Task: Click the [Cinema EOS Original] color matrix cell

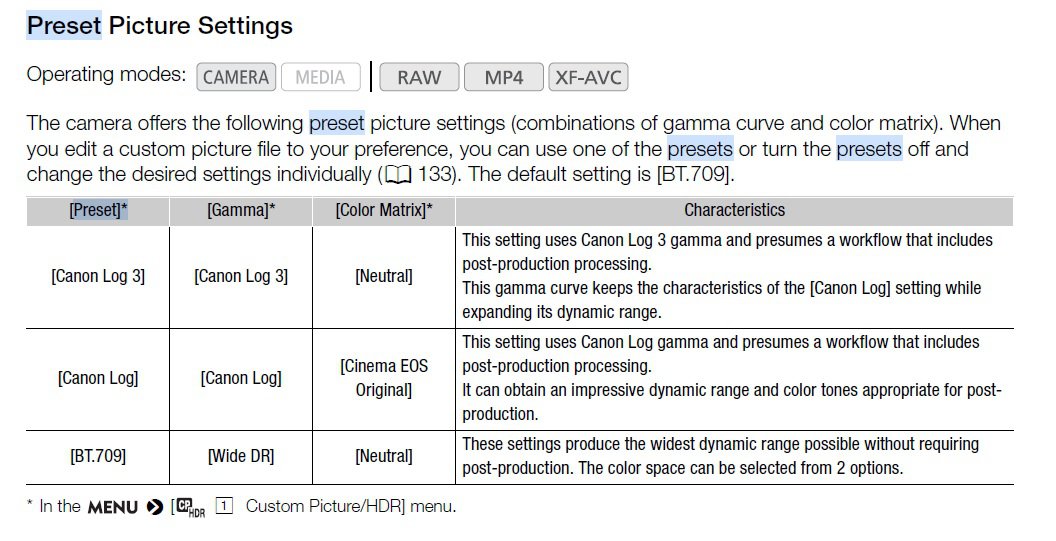Action: [x=384, y=378]
